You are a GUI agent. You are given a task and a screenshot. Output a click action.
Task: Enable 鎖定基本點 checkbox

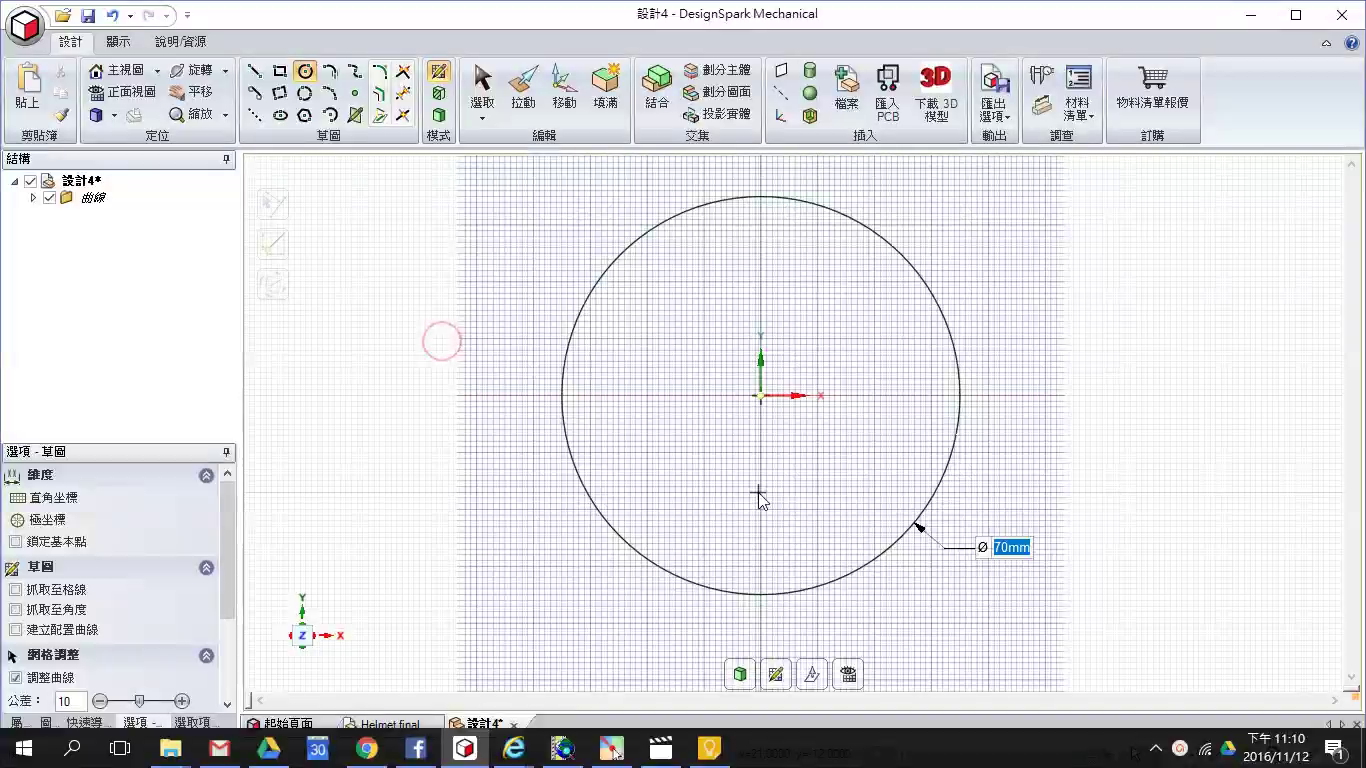click(x=15, y=542)
